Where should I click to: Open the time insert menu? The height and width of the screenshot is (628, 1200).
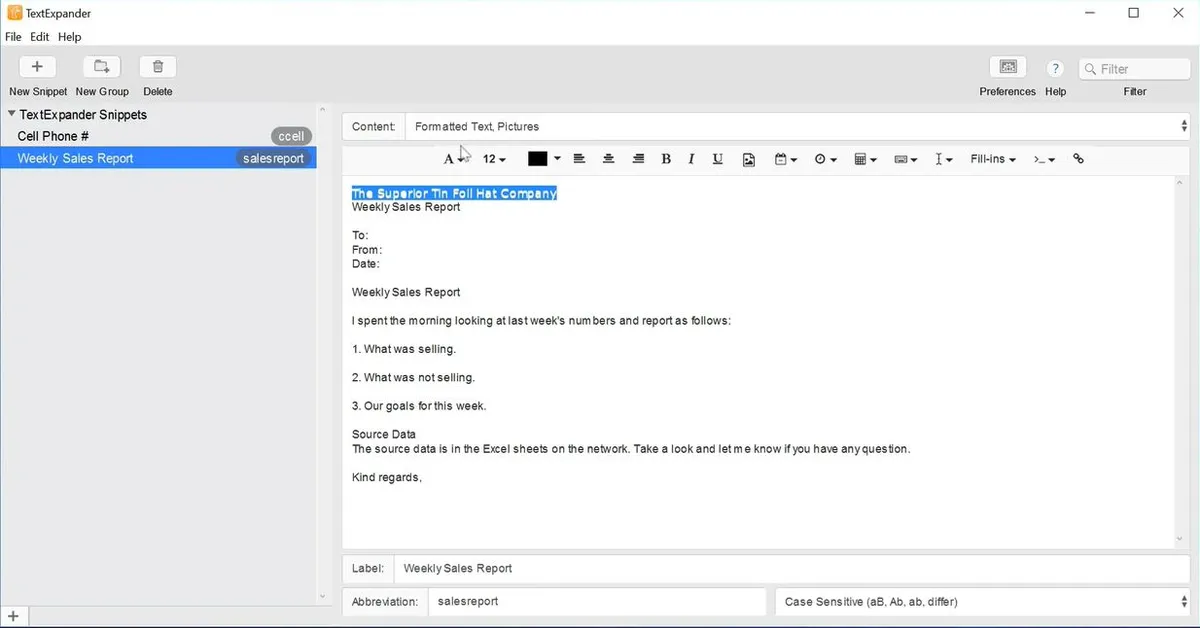[825, 159]
